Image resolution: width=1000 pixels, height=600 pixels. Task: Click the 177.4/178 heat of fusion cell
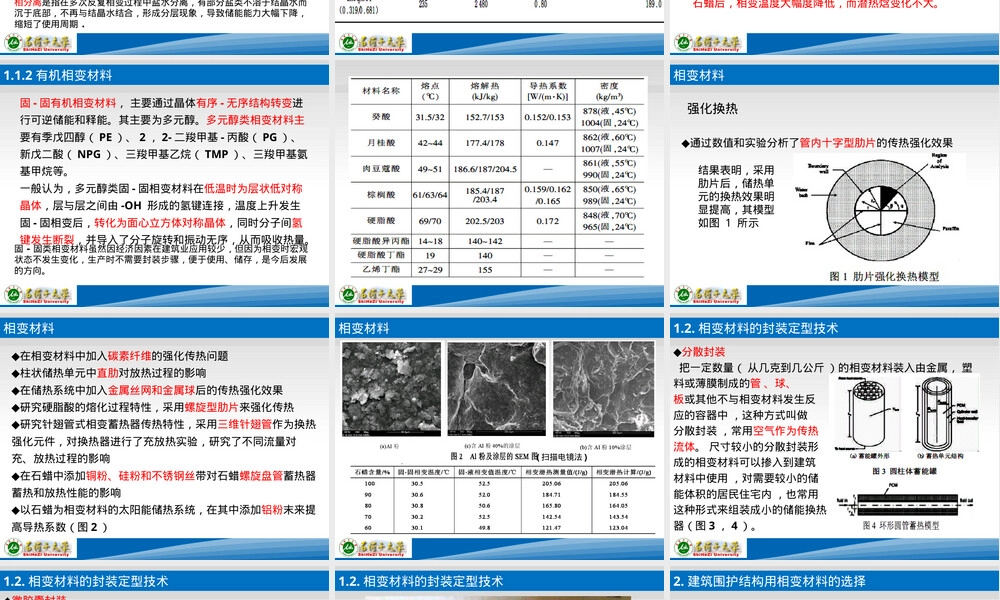pos(485,143)
